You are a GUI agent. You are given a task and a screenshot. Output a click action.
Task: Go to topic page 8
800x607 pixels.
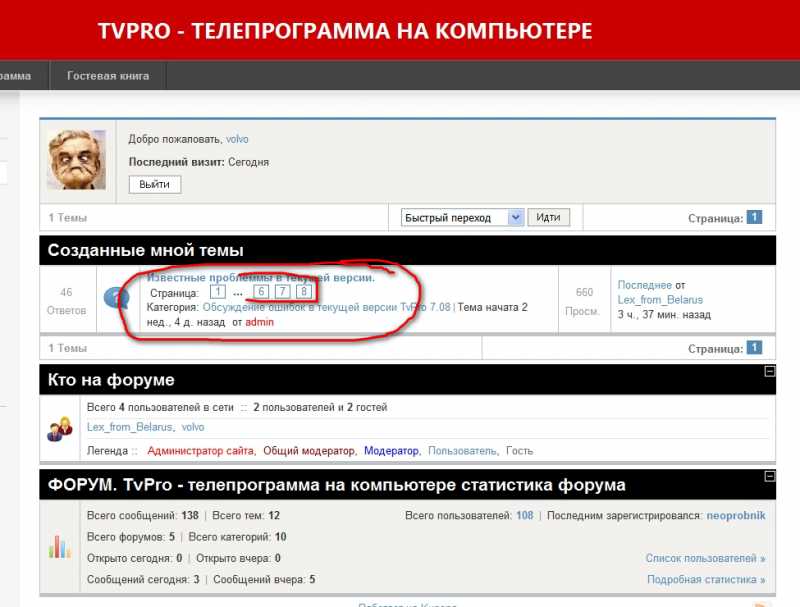pyautogui.click(x=304, y=292)
